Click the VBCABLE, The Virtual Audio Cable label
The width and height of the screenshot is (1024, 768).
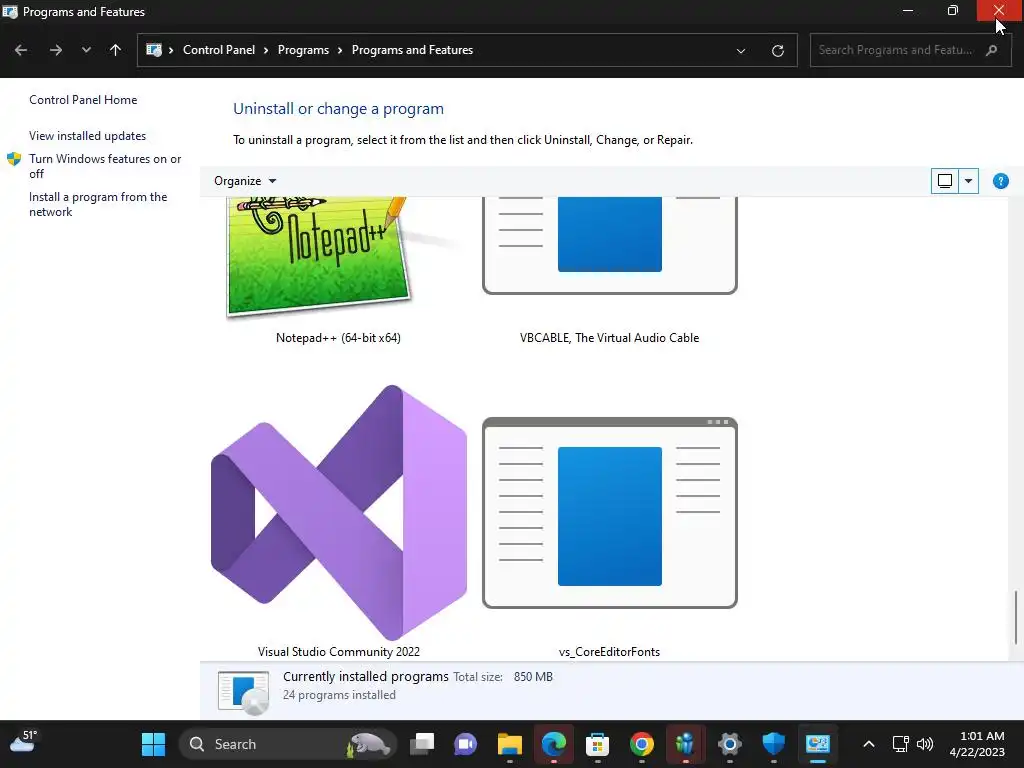pos(609,338)
